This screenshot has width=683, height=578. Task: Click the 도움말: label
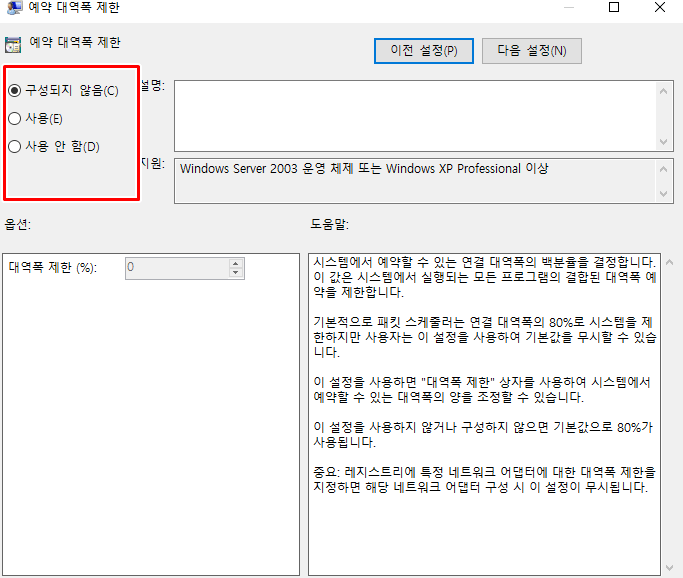click(x=329, y=224)
